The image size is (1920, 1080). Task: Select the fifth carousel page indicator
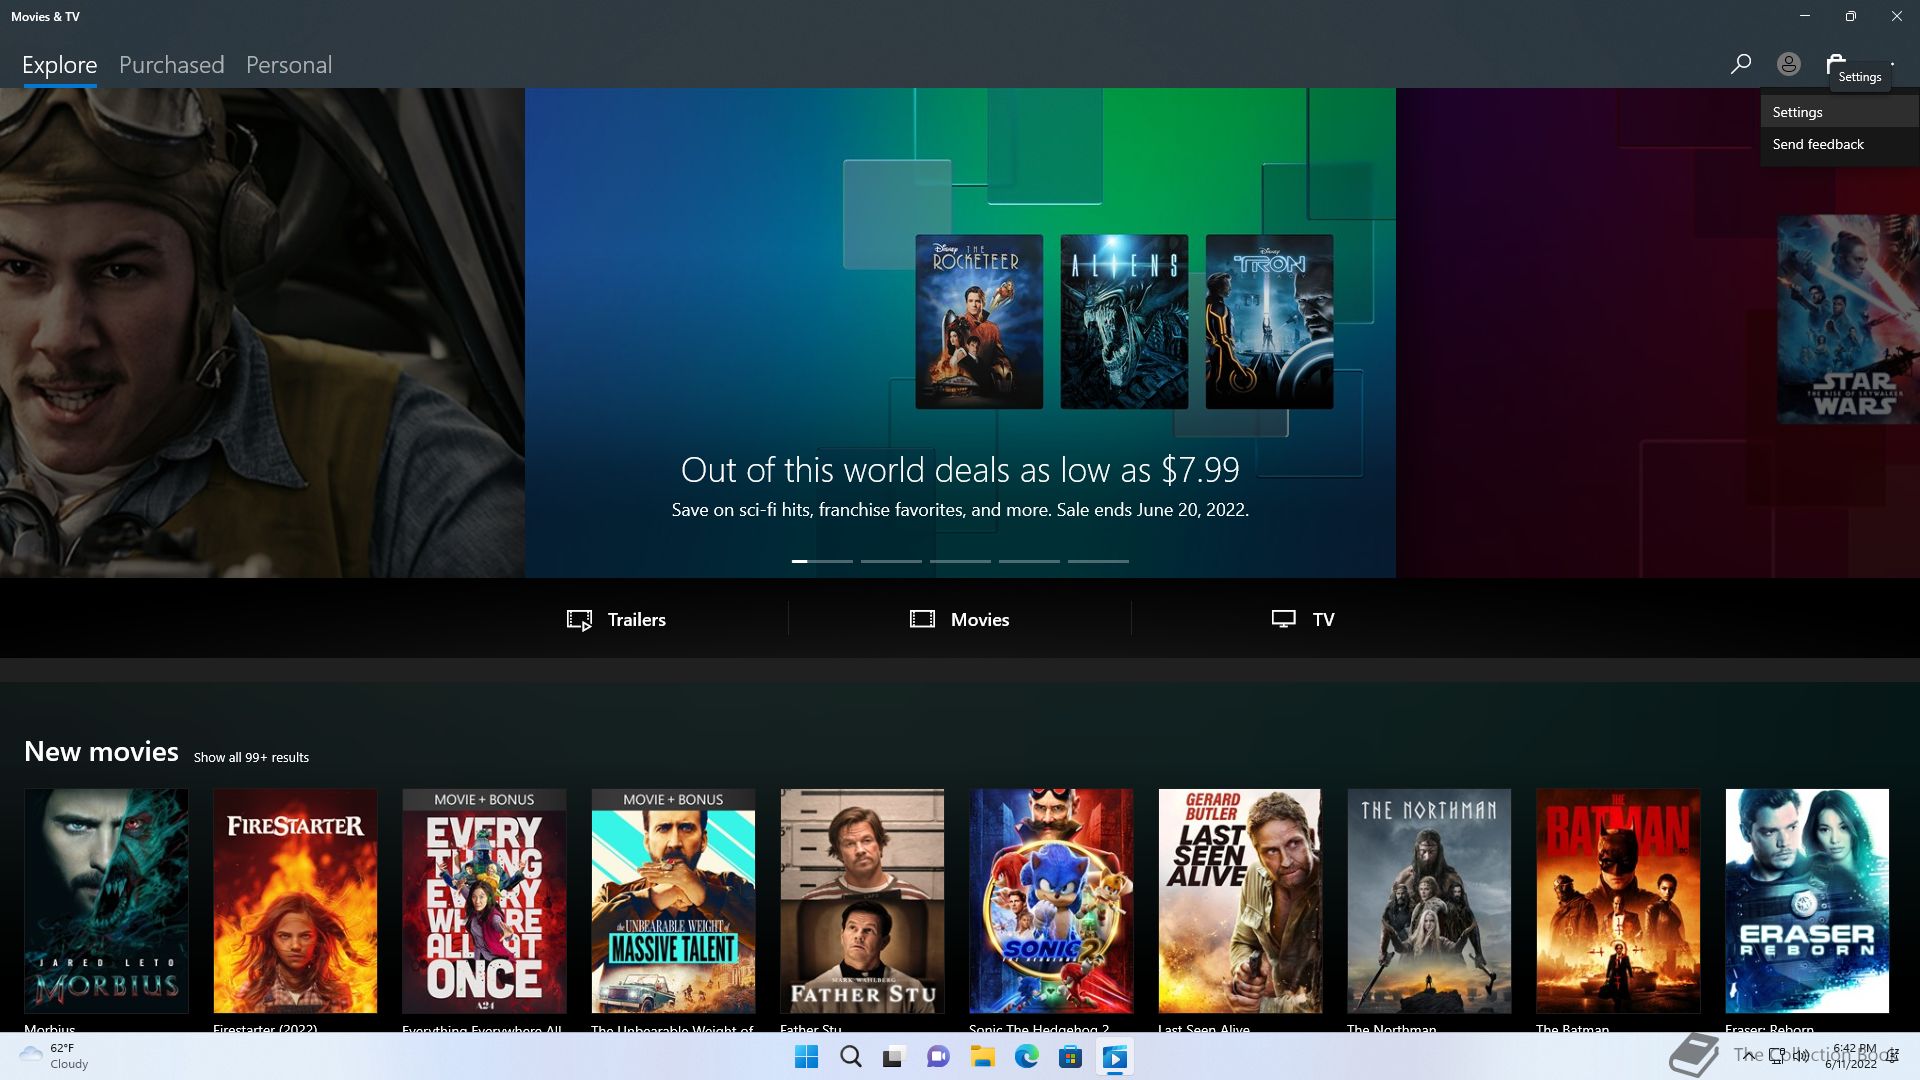(x=1098, y=561)
